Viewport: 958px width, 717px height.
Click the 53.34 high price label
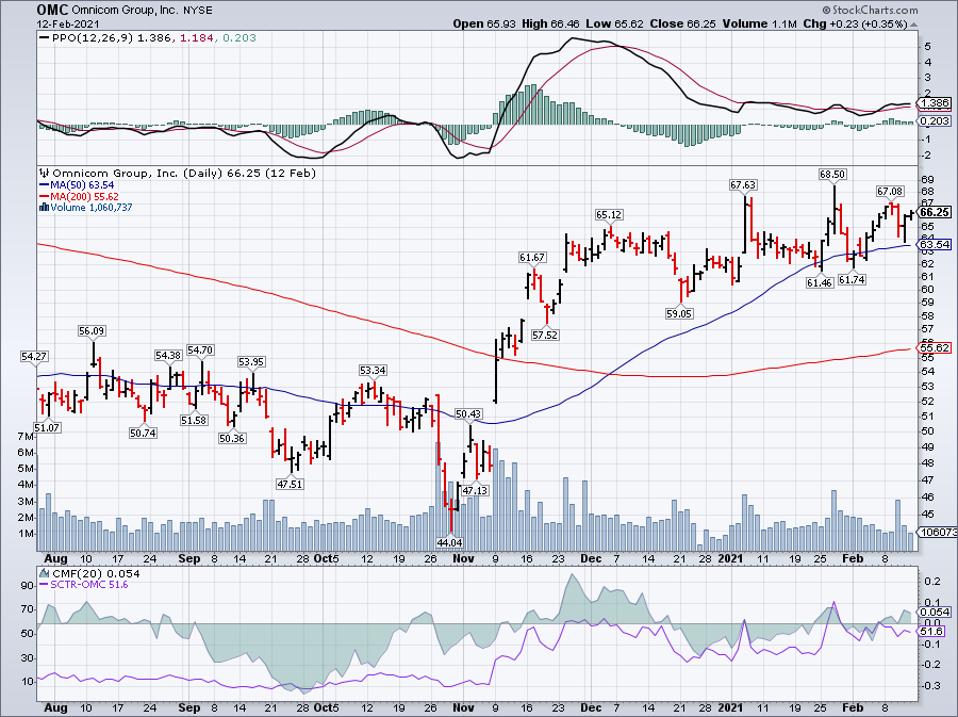pyautogui.click(x=373, y=371)
